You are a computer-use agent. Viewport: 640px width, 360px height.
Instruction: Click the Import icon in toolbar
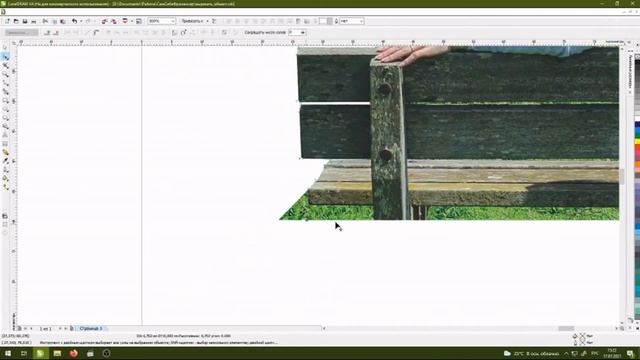pyautogui.click(x=104, y=21)
